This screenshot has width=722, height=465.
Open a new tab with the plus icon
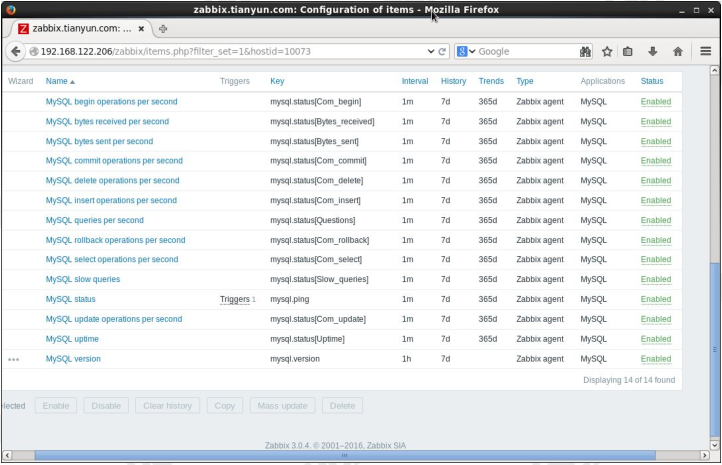point(163,29)
